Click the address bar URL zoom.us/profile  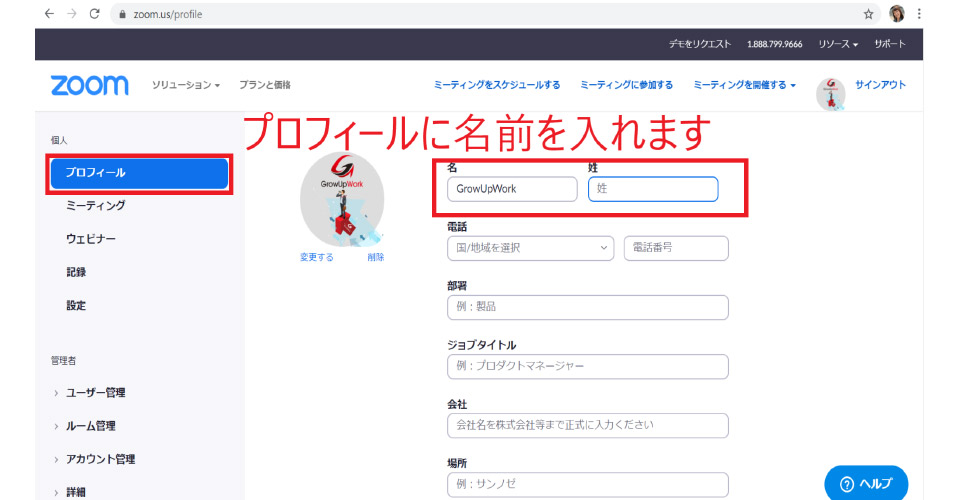point(168,14)
